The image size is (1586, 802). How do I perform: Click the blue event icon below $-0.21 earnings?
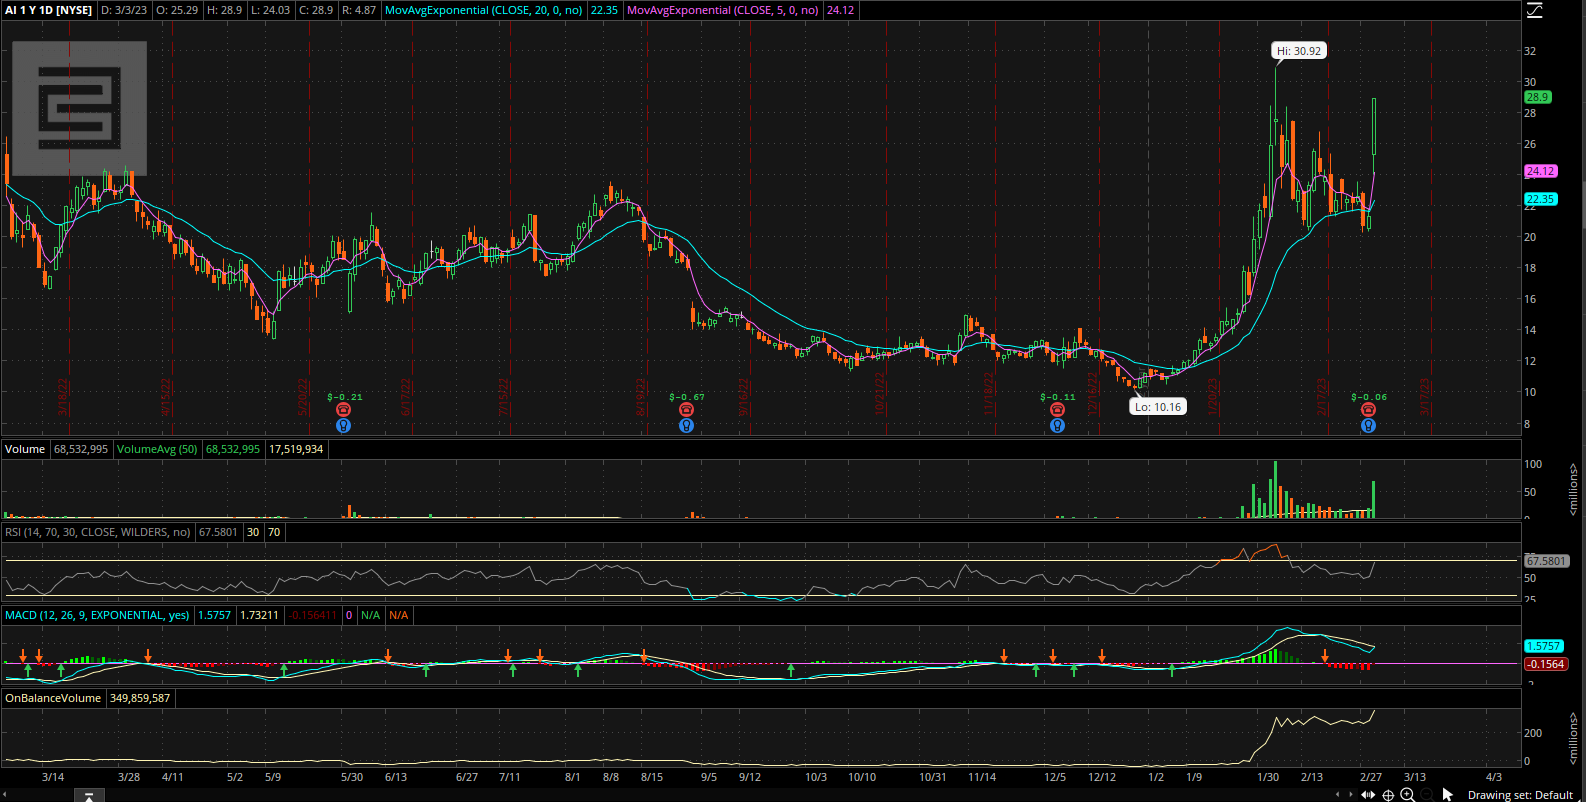tap(344, 425)
